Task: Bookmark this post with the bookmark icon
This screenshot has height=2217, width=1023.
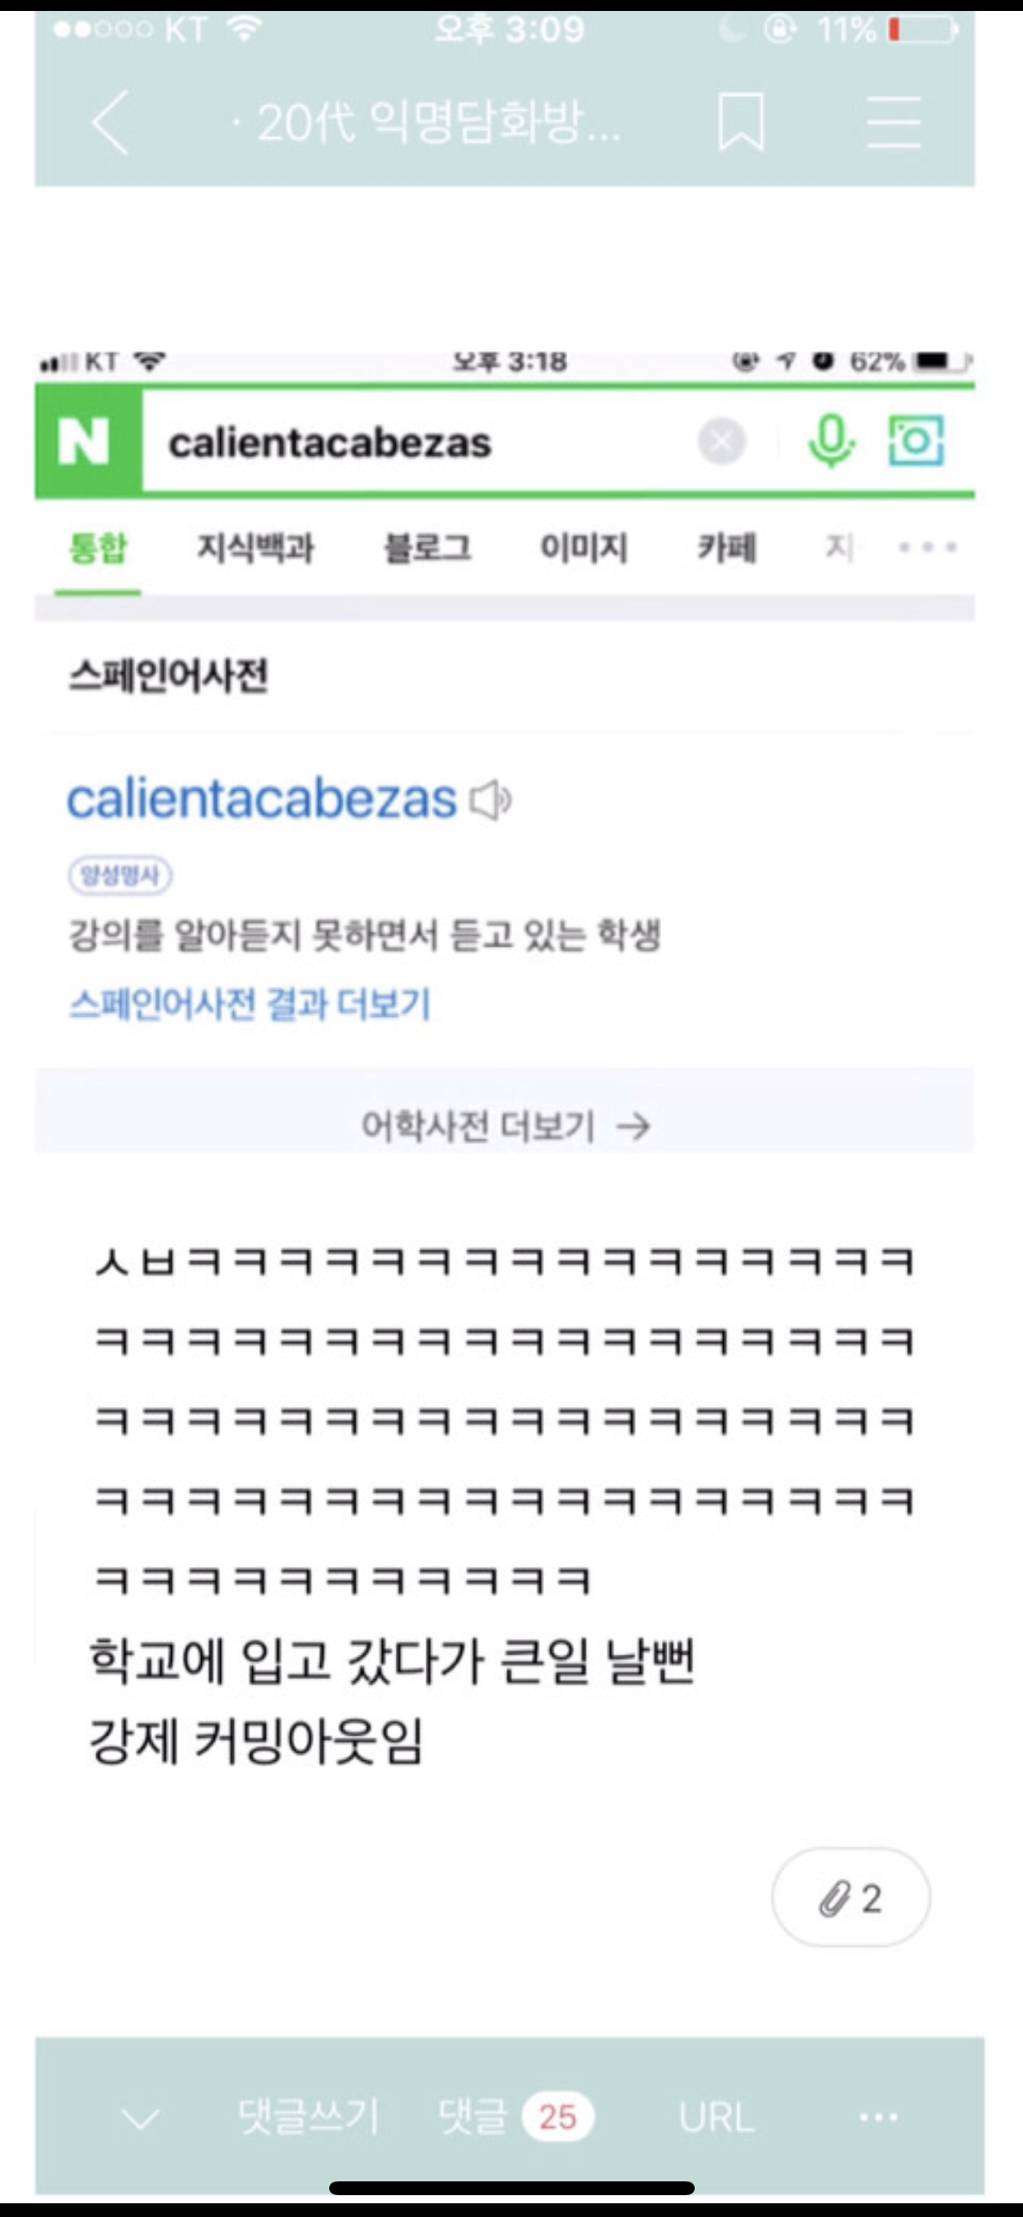Action: 741,122
